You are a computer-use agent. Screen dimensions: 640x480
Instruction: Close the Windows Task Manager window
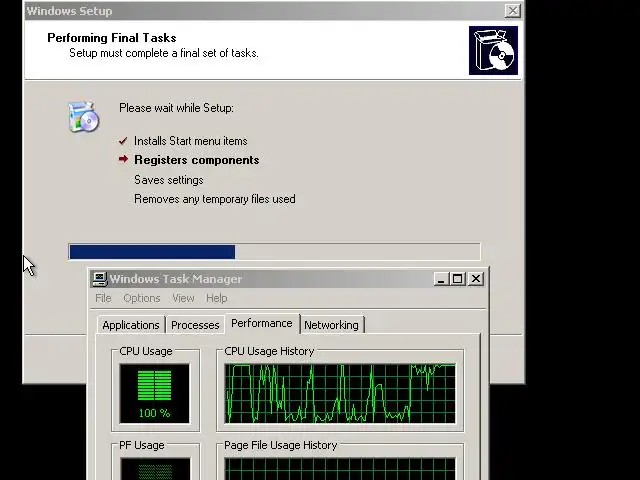pyautogui.click(x=476, y=279)
